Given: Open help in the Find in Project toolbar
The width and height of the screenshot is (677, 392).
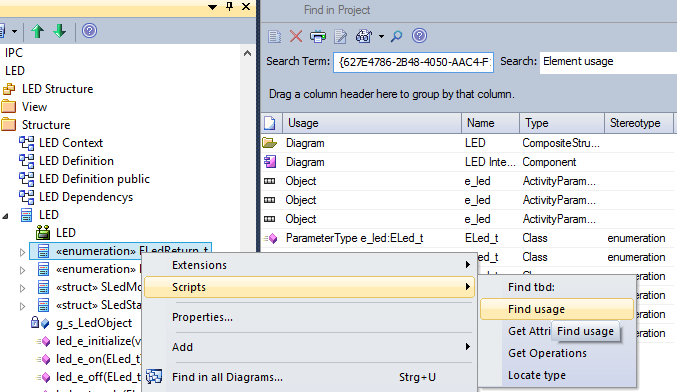Looking at the screenshot, I should click(x=419, y=36).
